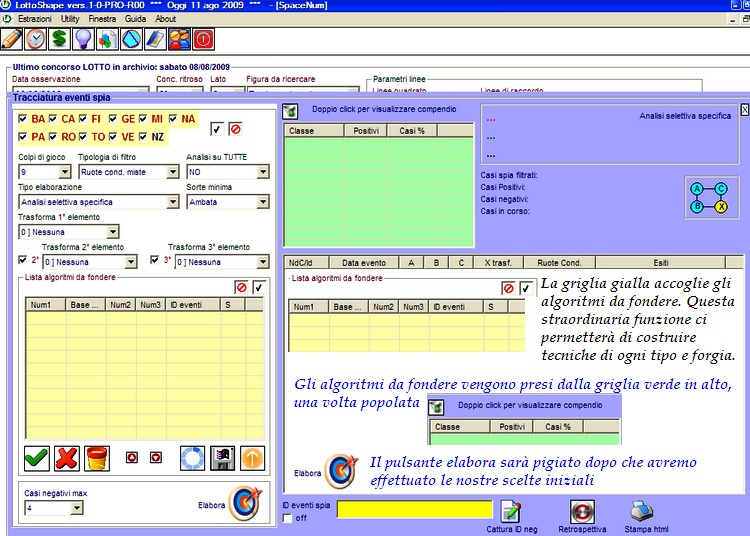This screenshot has height=536, width=750.
Task: Toggle the BA wheel checkbox
Action: tap(22, 118)
